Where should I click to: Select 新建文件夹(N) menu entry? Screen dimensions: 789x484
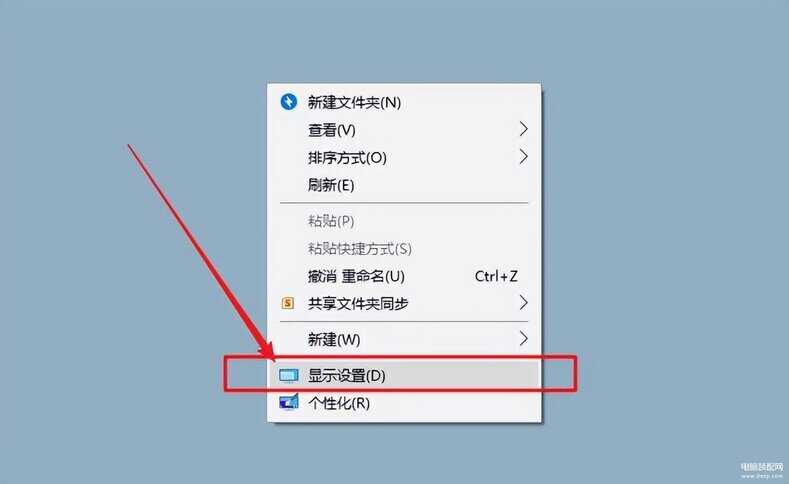pos(405,102)
